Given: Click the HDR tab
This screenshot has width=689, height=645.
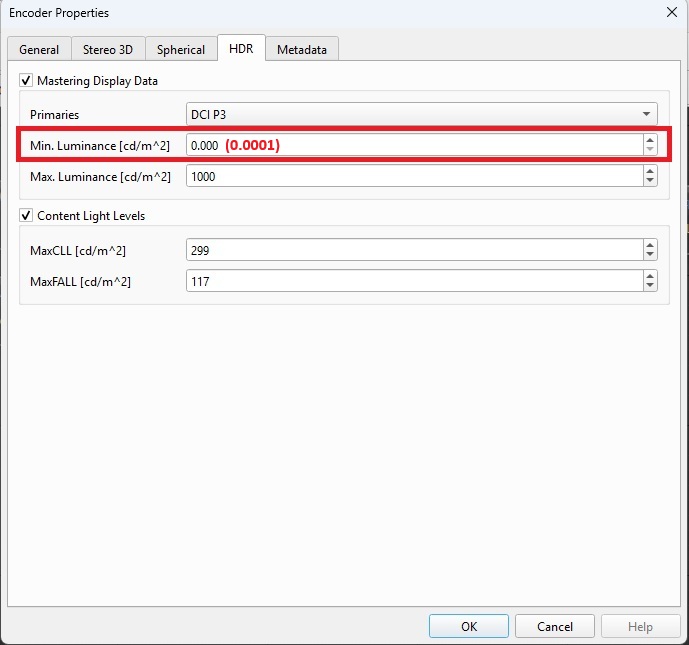Looking at the screenshot, I should (x=241, y=49).
